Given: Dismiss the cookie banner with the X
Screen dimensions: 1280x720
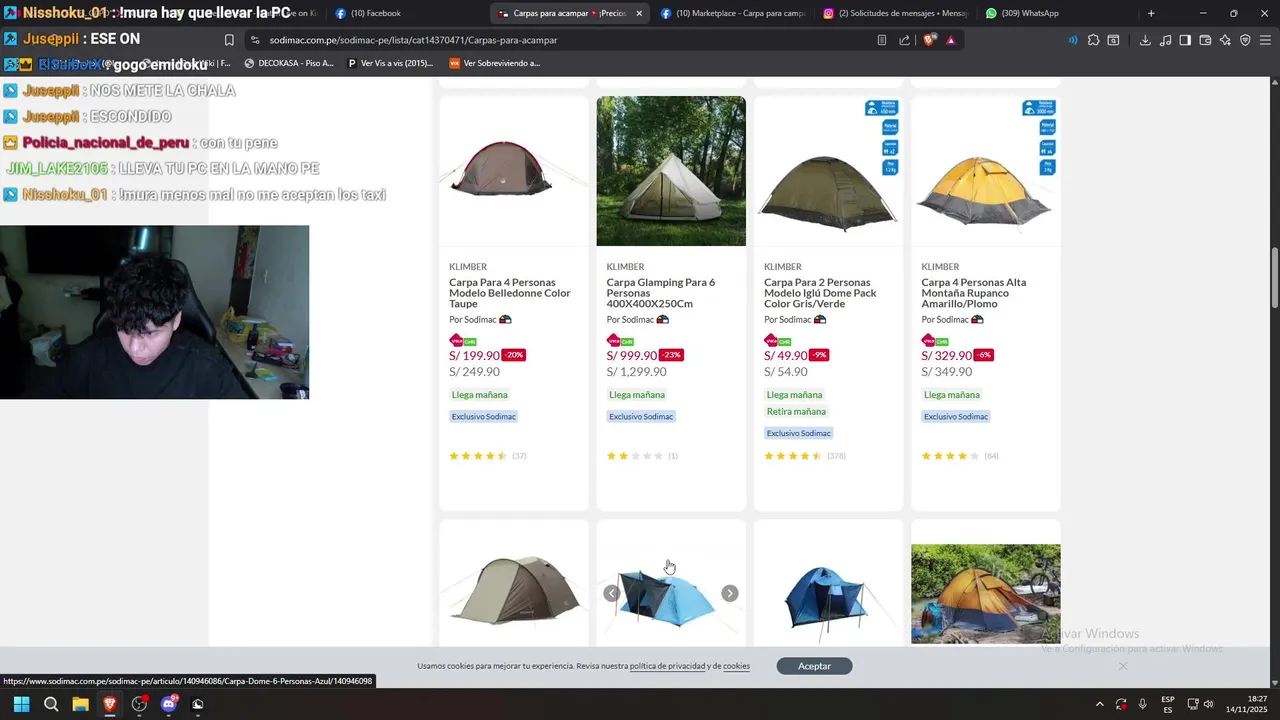Looking at the screenshot, I should 1123,666.
